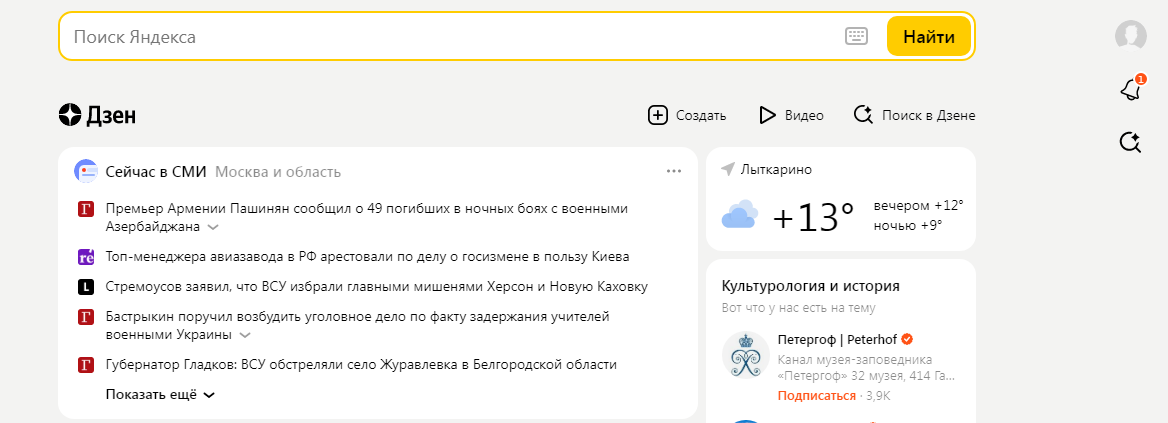This screenshot has width=1168, height=423.
Task: Open Петергоф | Peterhof channel name
Action: (x=838, y=339)
